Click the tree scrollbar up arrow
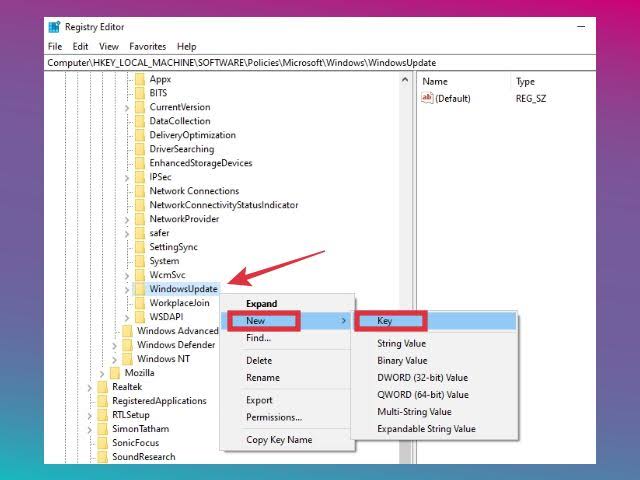This screenshot has width=640, height=480. tap(405, 80)
